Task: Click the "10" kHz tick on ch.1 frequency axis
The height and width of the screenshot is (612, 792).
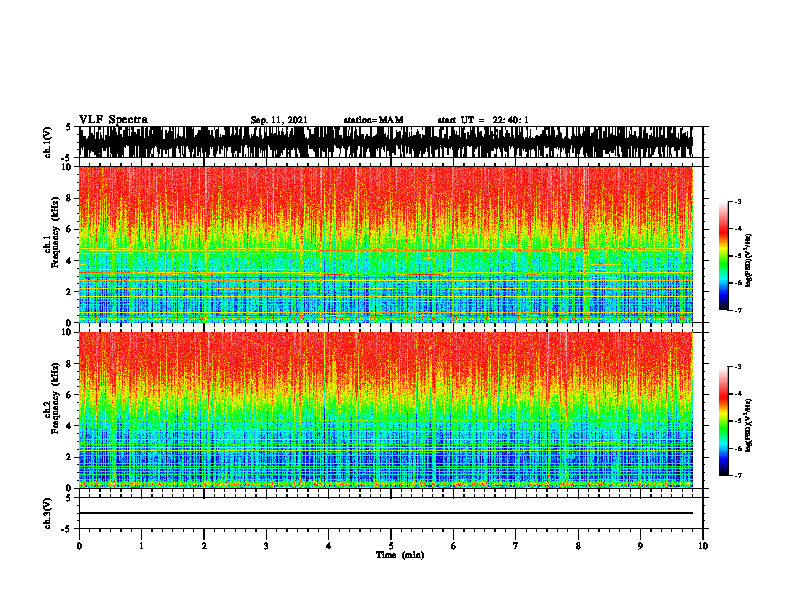Action: coord(68,167)
